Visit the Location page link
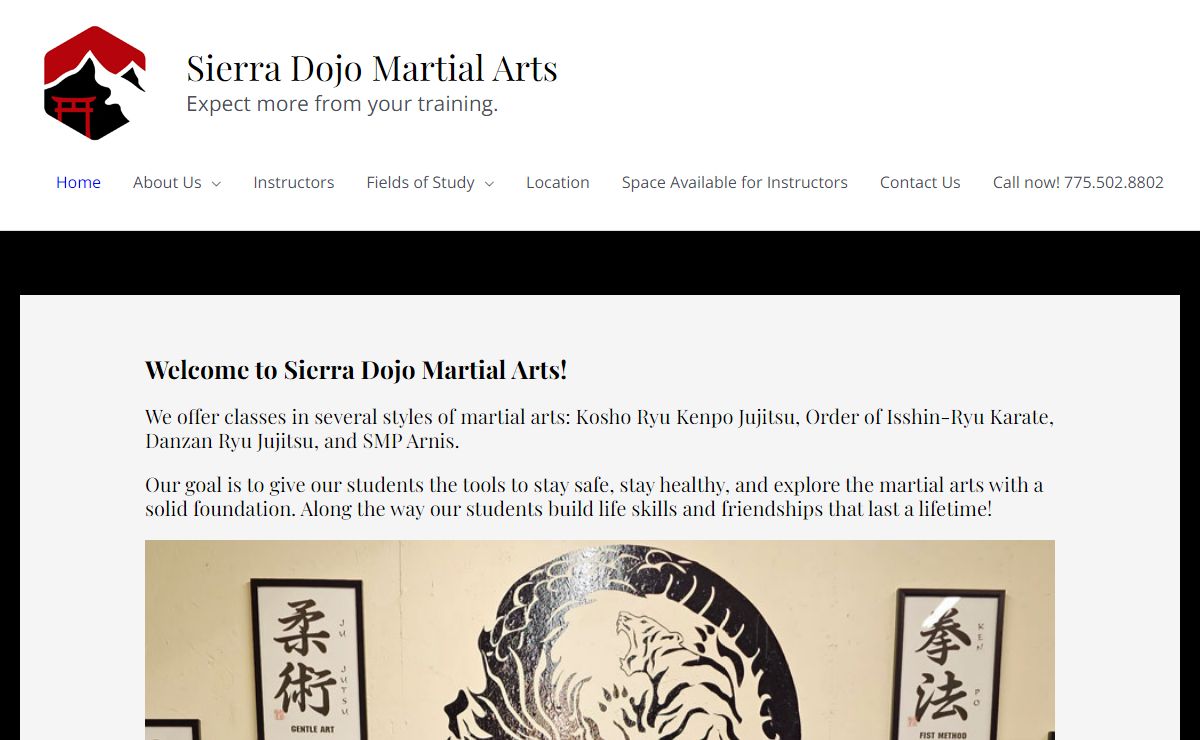 [558, 182]
